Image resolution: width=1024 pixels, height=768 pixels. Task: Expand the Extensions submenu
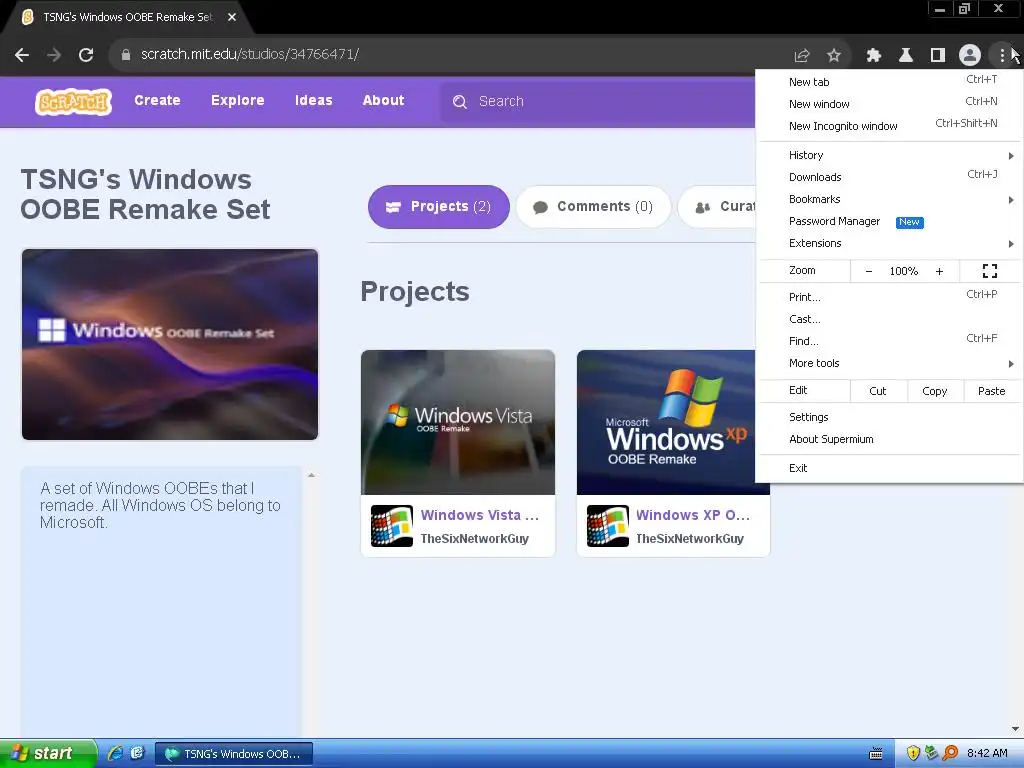coord(889,244)
